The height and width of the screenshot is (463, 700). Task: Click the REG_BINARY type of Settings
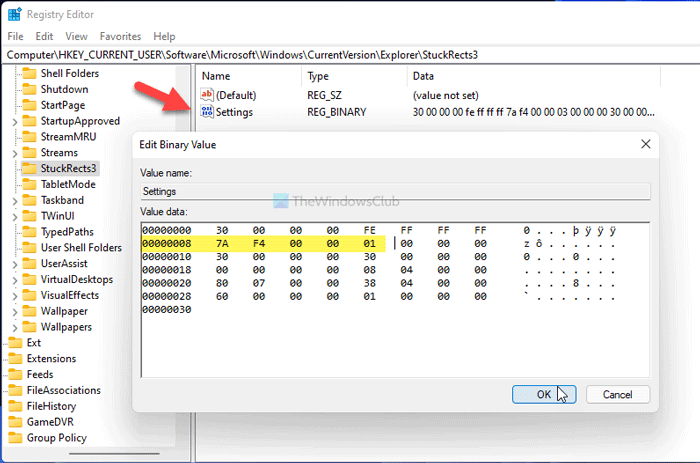click(337, 112)
